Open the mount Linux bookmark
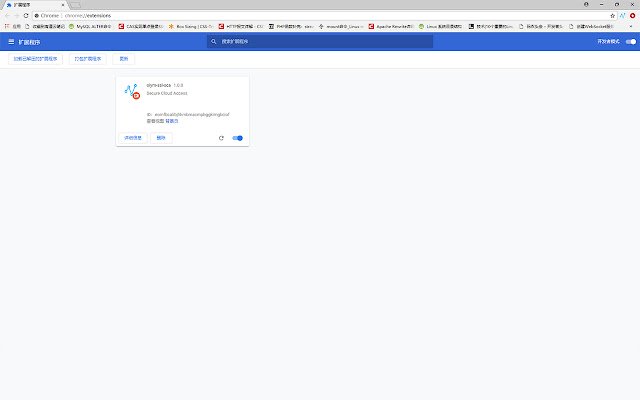This screenshot has height=400, width=640. coord(341,26)
